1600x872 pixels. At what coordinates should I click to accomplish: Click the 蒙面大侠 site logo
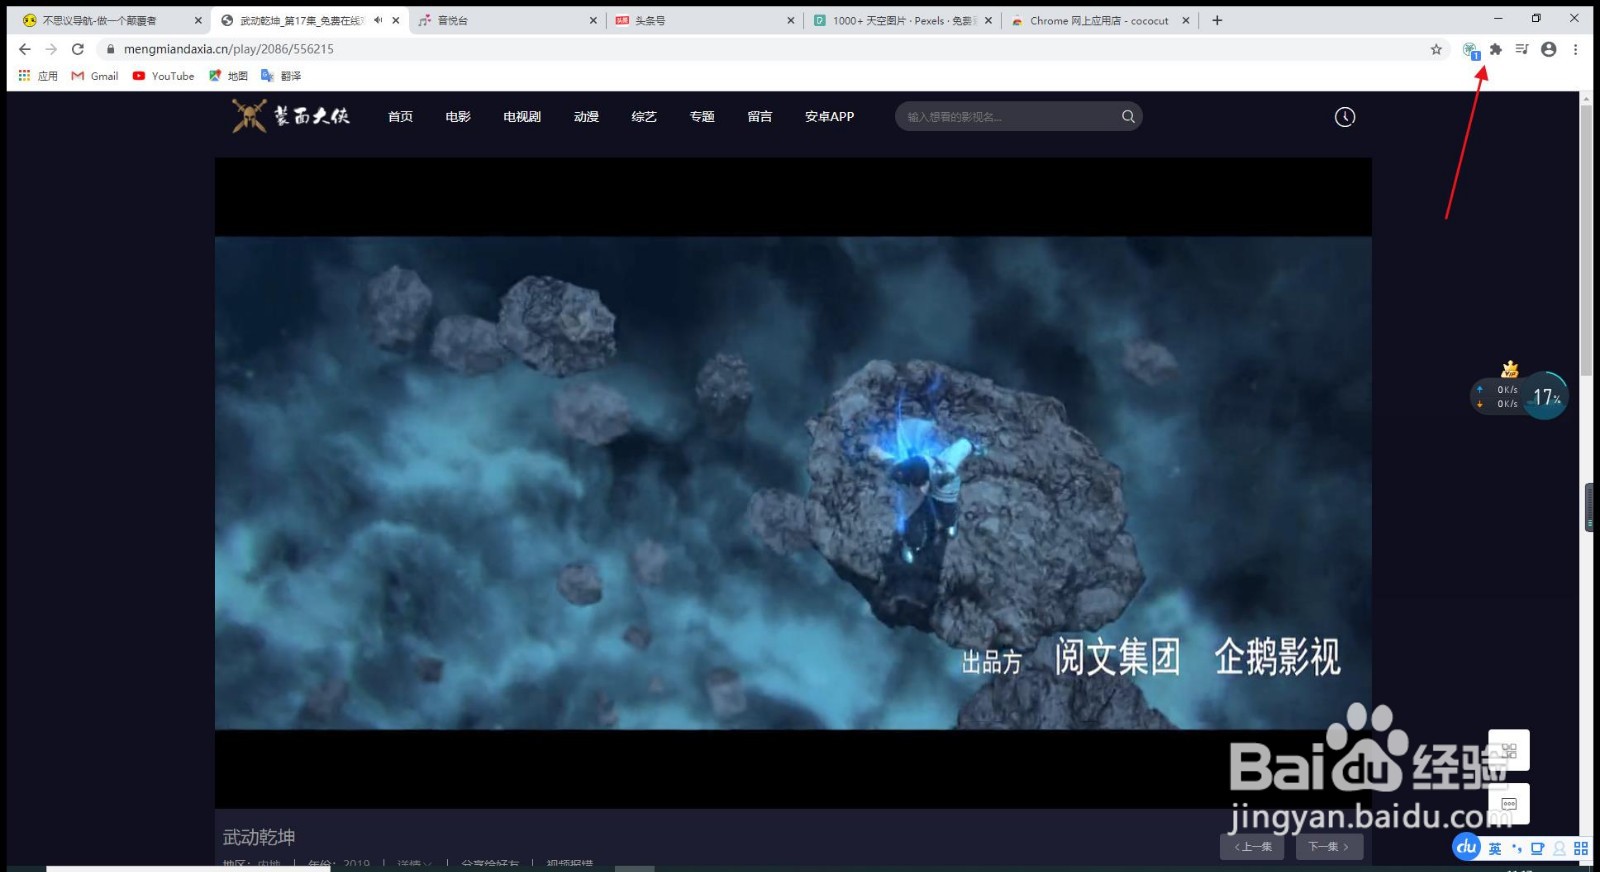[291, 116]
